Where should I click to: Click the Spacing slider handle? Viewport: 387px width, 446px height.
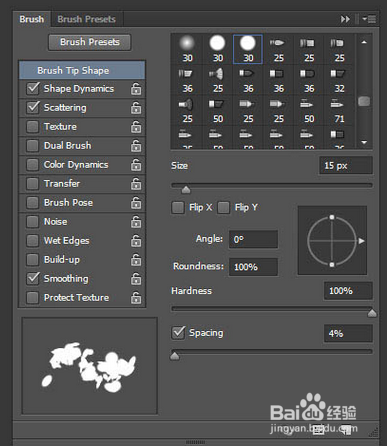(x=175, y=356)
